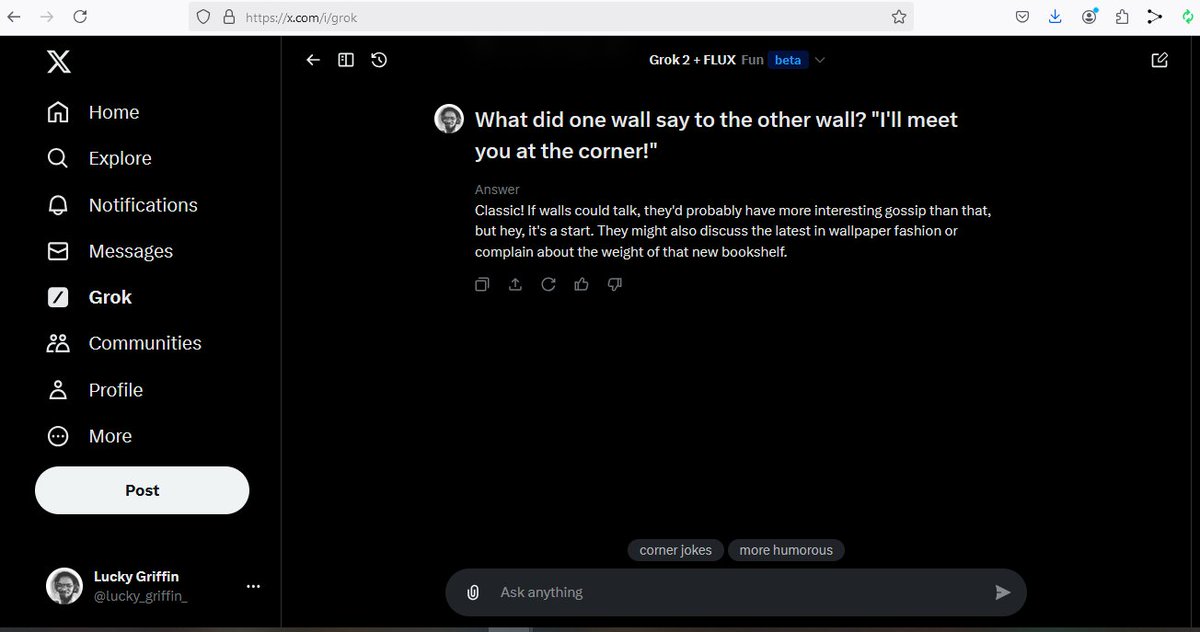
Task: Click the address bar lock icon
Action: [x=228, y=16]
